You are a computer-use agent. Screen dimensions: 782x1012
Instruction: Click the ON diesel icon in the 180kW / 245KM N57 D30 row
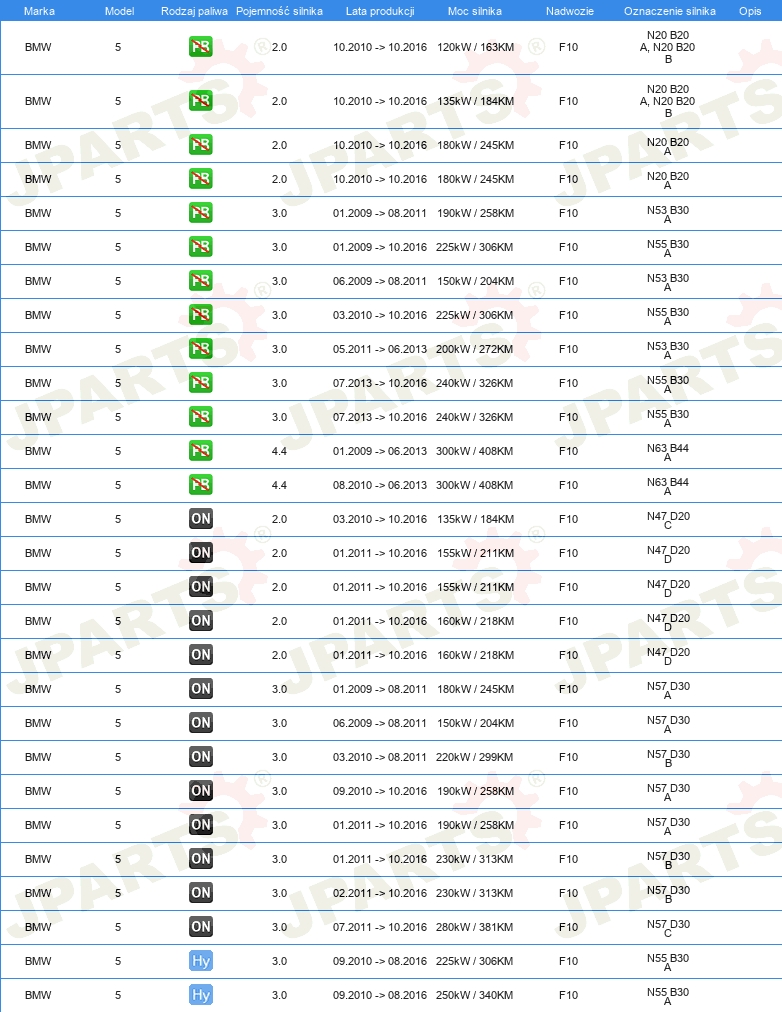click(x=201, y=689)
